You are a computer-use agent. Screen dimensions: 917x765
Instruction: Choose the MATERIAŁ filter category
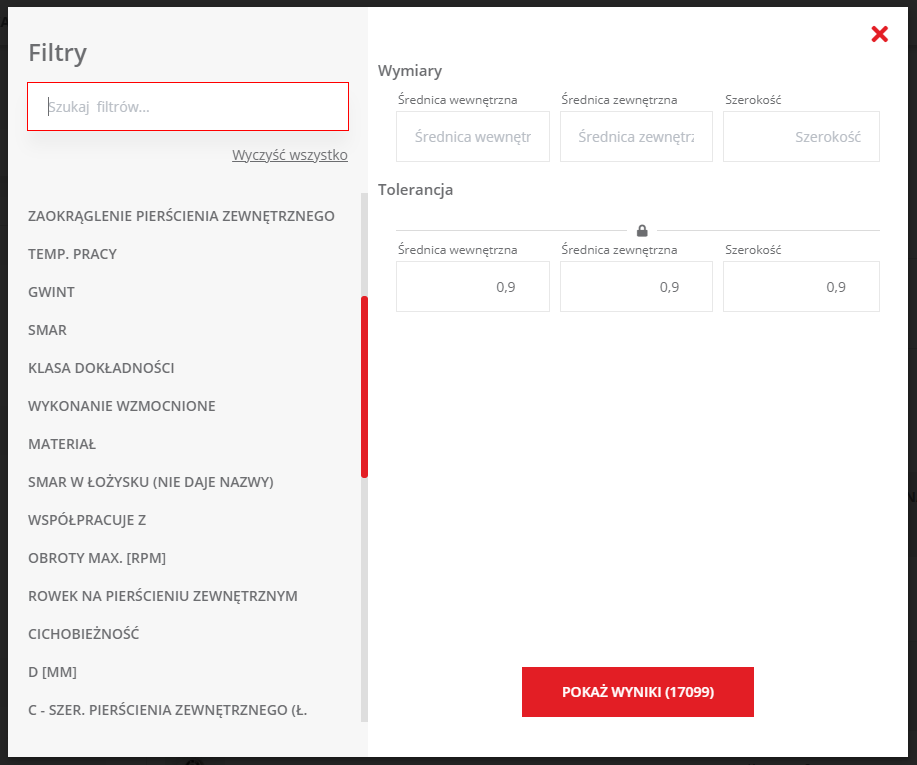(x=62, y=444)
